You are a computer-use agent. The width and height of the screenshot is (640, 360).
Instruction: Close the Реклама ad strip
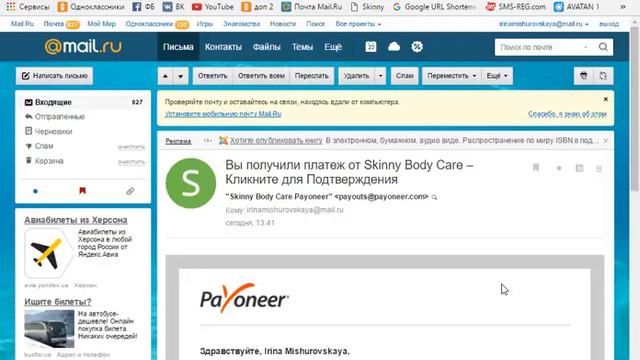coord(606,141)
